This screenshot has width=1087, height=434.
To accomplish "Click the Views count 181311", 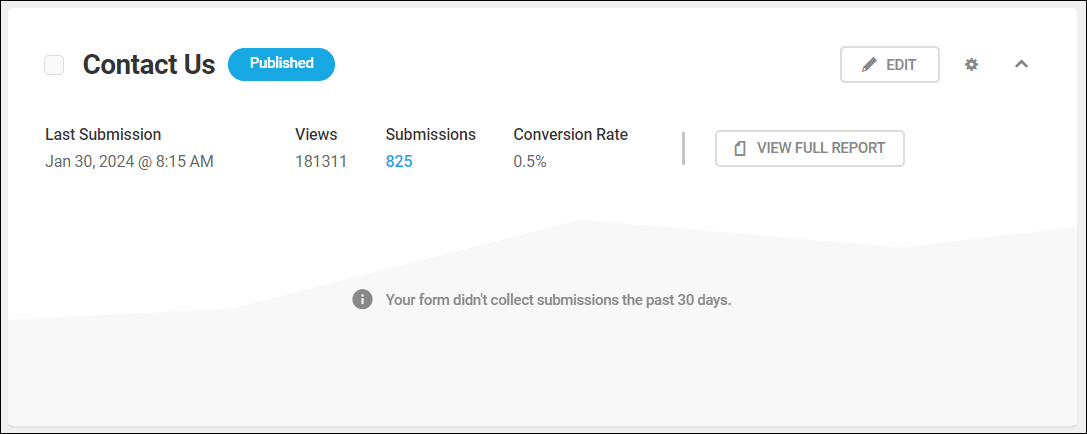I will tap(321, 162).
